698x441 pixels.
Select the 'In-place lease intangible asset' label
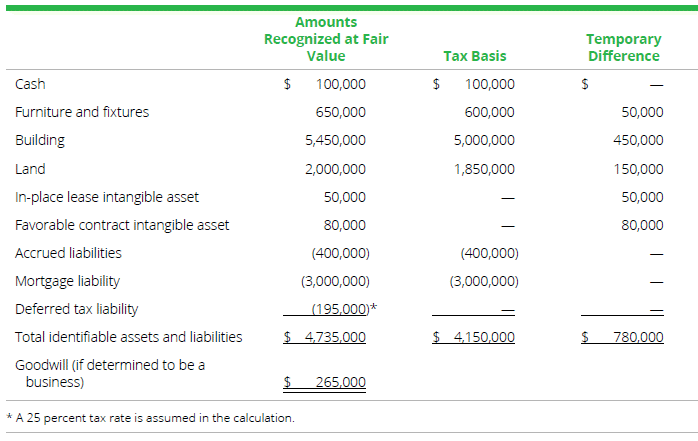coord(107,197)
